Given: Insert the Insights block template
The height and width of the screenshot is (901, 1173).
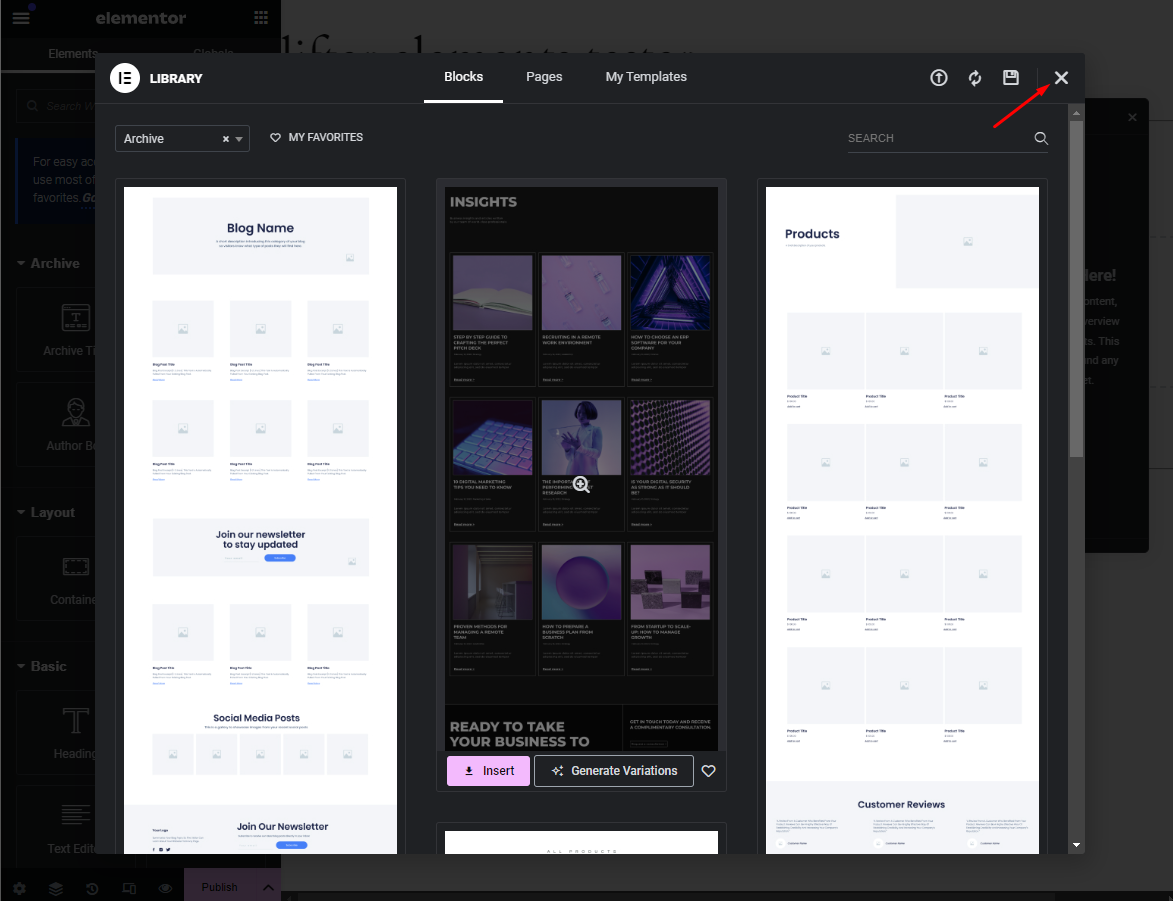Looking at the screenshot, I should [x=487, y=770].
